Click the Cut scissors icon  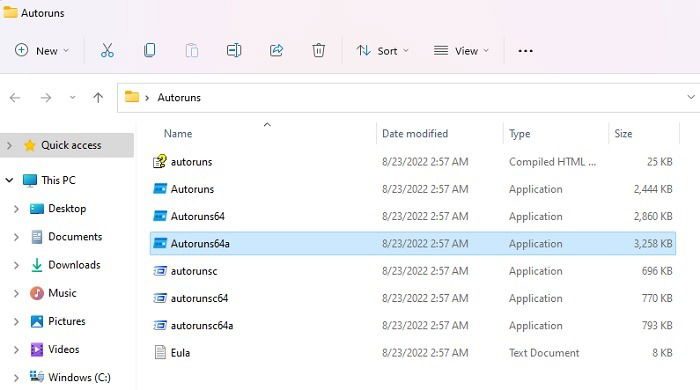tap(107, 50)
